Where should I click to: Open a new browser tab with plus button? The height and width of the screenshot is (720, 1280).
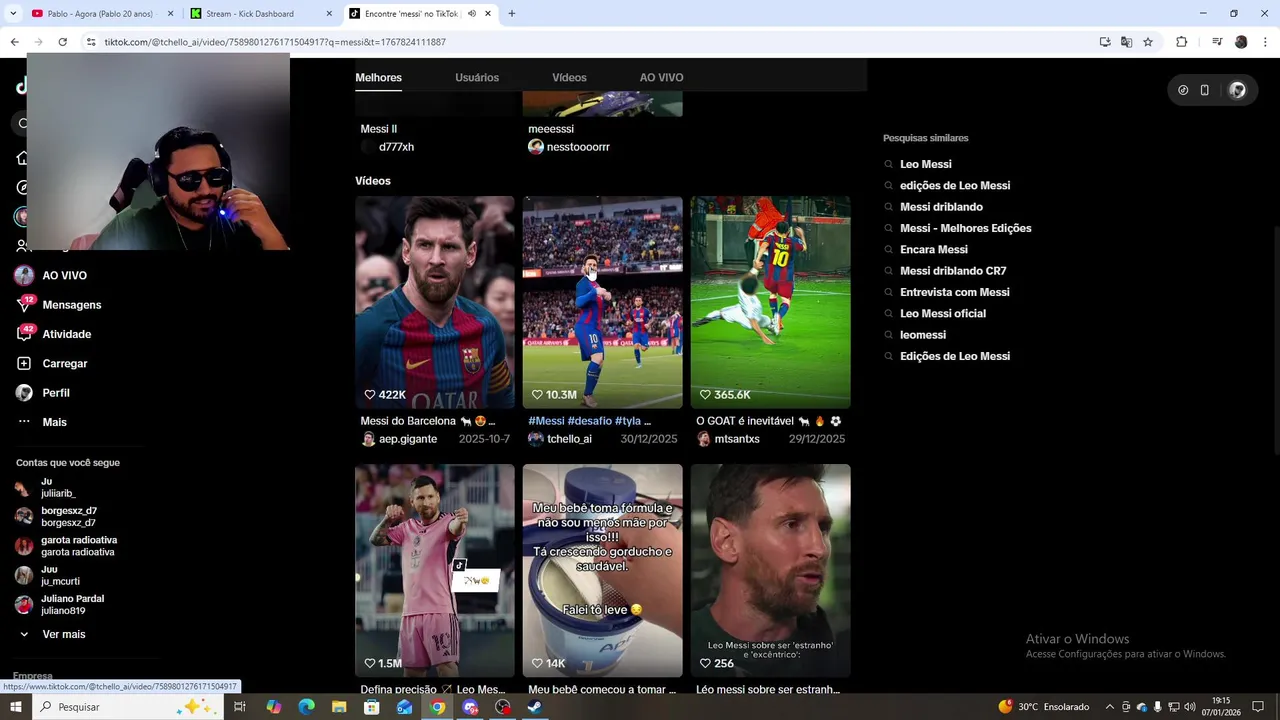(x=511, y=14)
